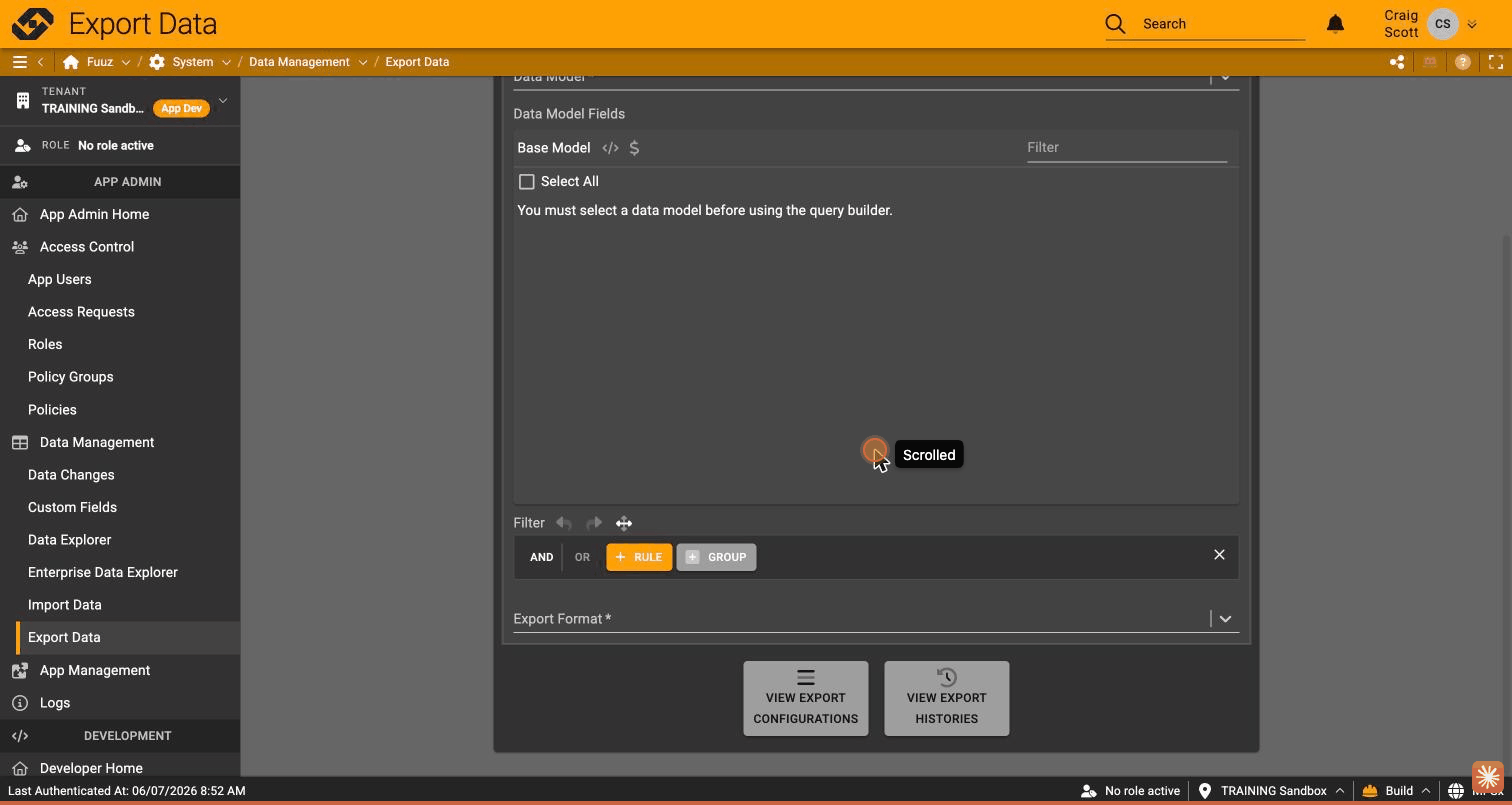The height and width of the screenshot is (805, 1512).
Task: Select the AND condition toggle
Action: [541, 557]
